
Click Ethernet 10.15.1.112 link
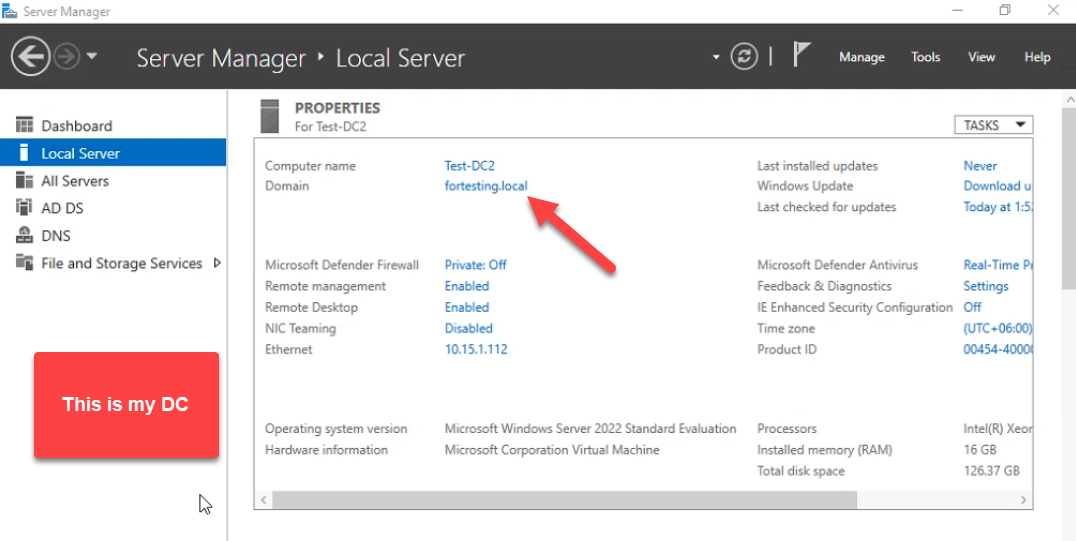tap(476, 349)
